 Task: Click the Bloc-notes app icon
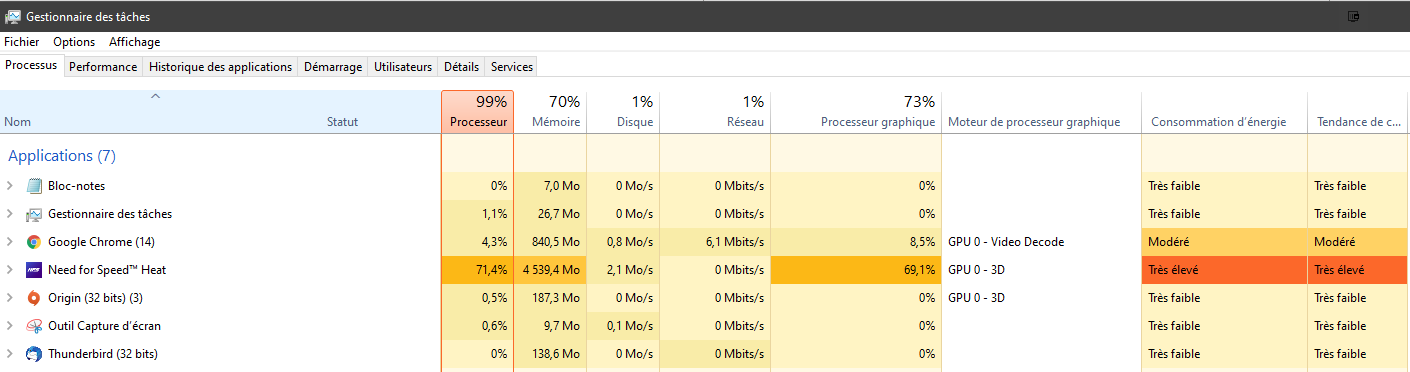[34, 186]
